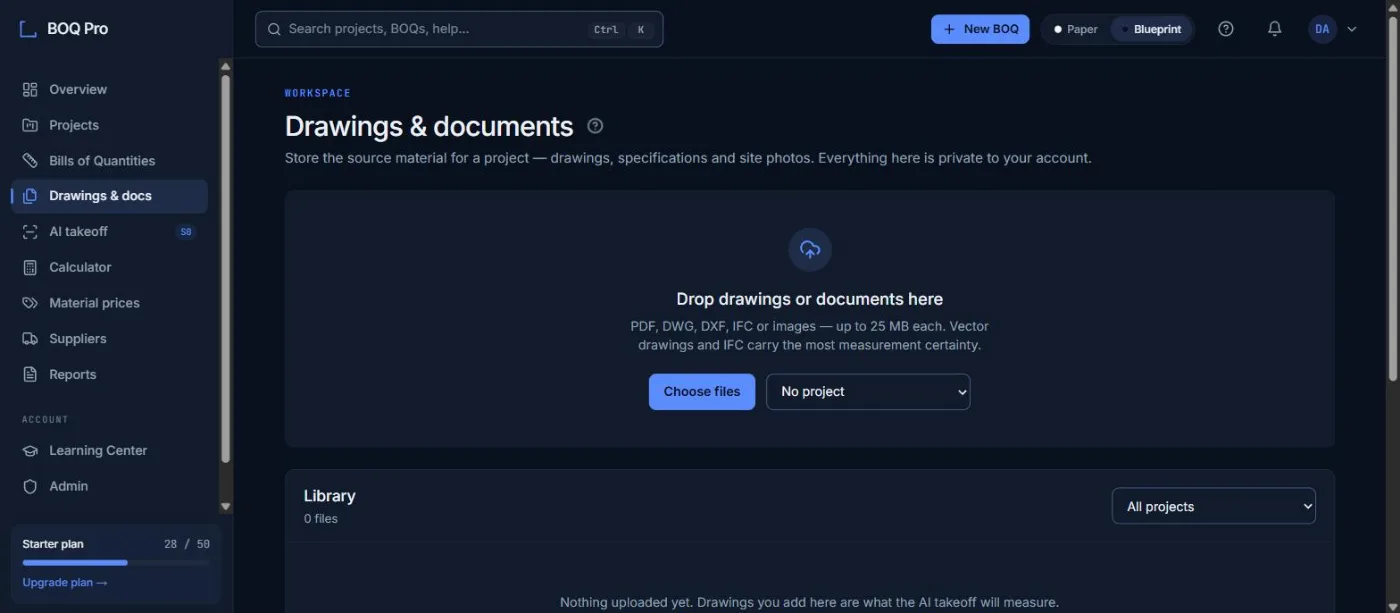Open notifications bell
Image resolution: width=1400 pixels, height=613 pixels.
(x=1274, y=29)
